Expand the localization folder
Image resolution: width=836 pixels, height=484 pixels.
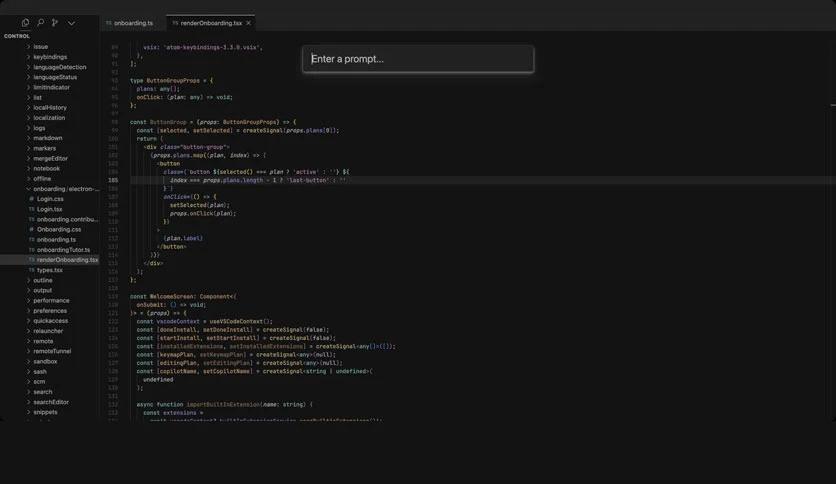click(49, 118)
